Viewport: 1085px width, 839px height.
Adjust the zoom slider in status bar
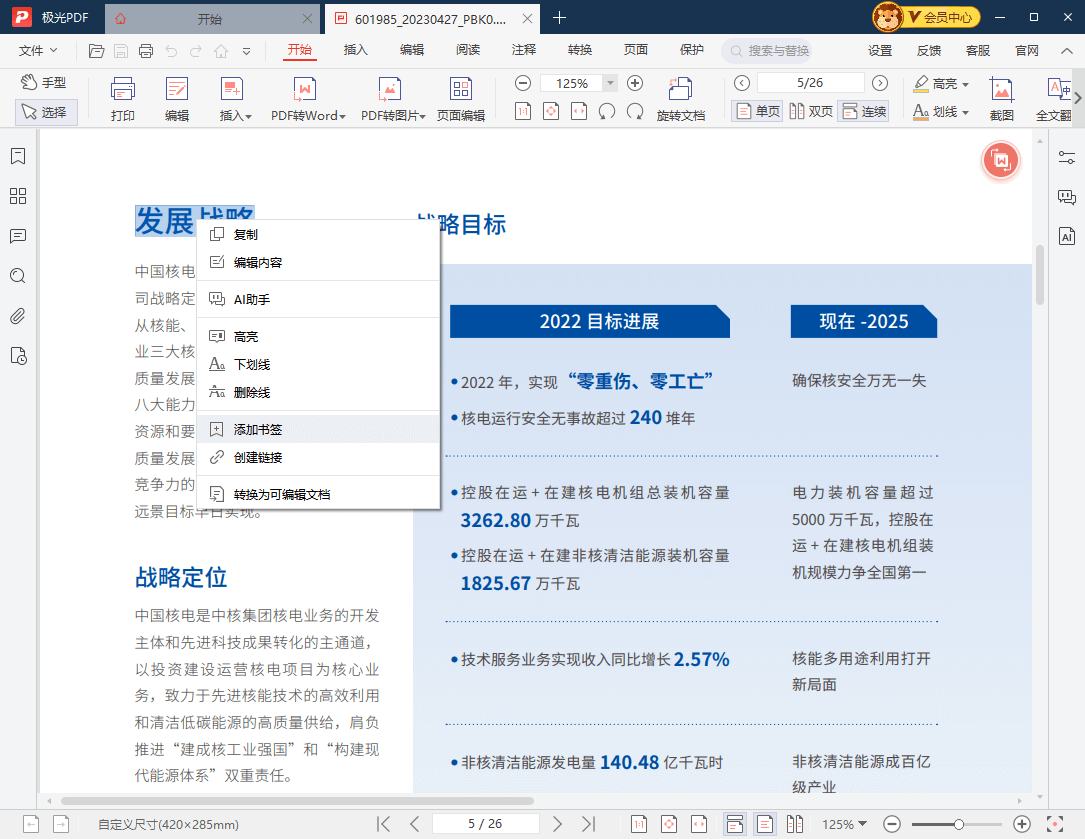click(958, 824)
